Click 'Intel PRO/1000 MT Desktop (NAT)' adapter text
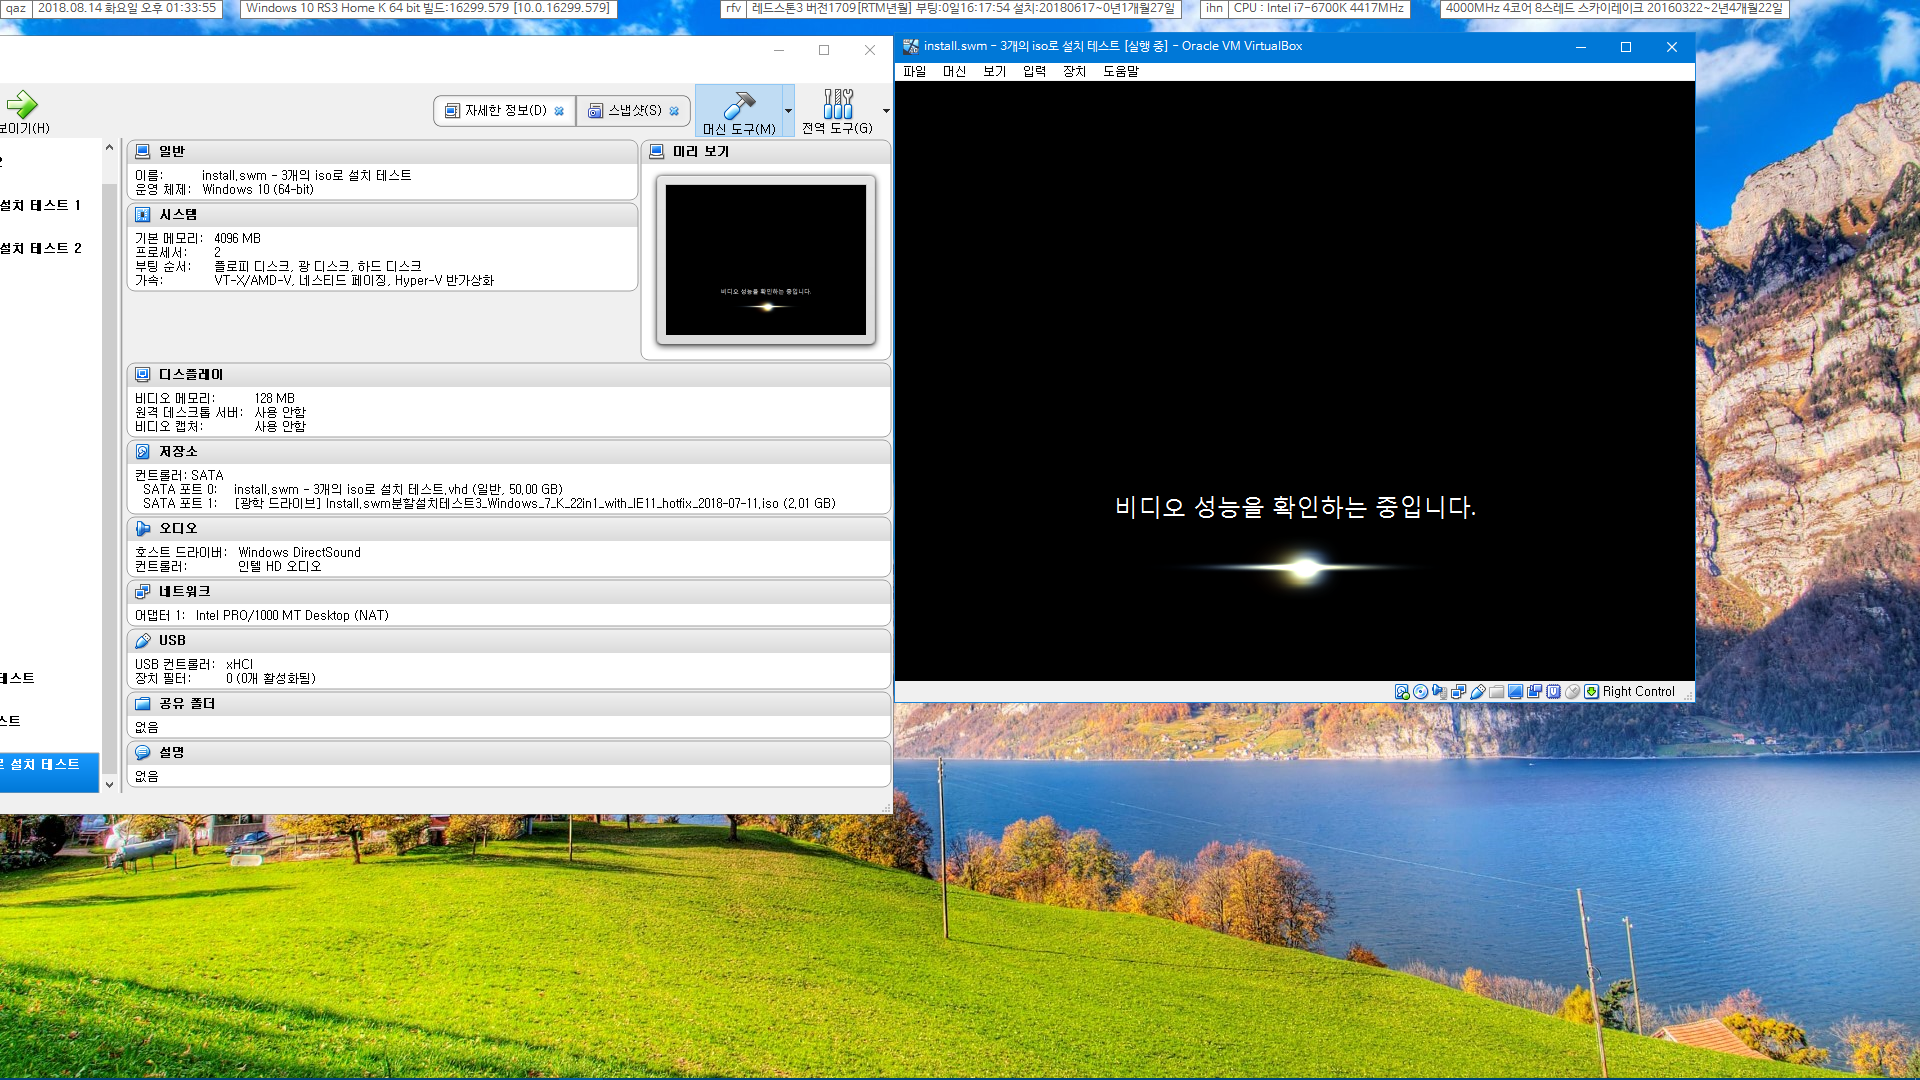 292,615
